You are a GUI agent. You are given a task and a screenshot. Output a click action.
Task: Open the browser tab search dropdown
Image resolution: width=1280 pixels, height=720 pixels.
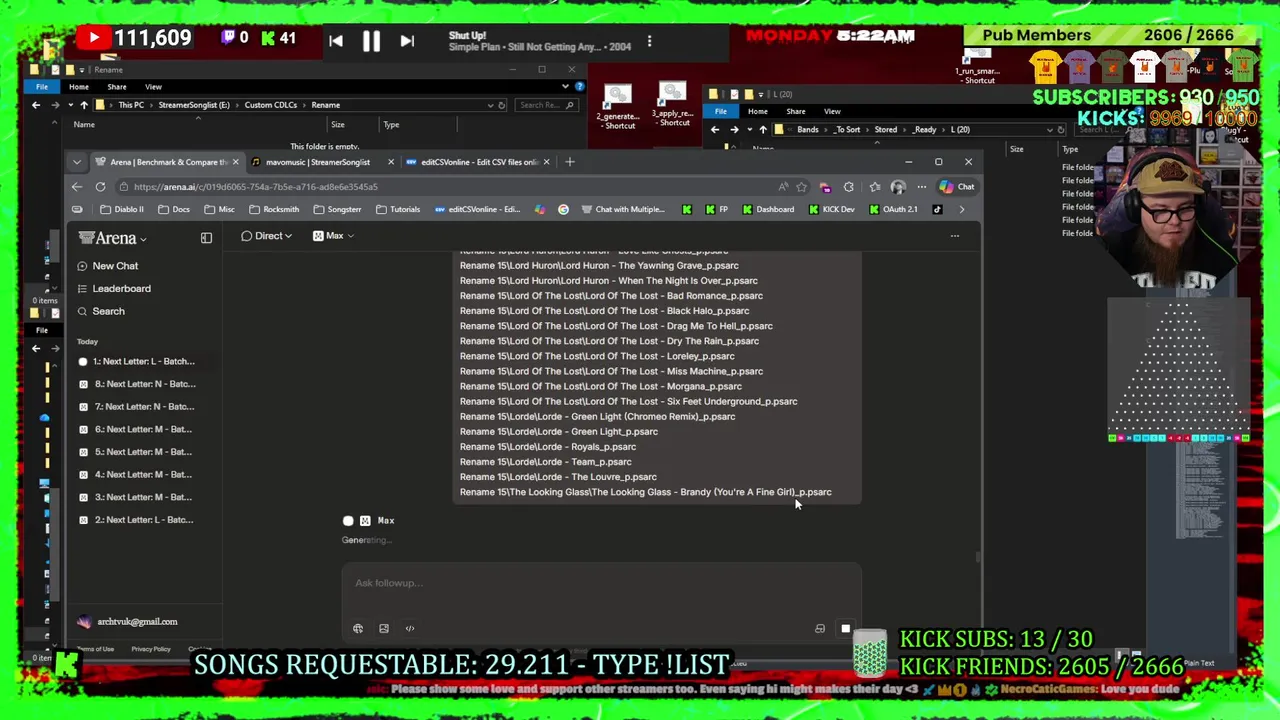76,162
